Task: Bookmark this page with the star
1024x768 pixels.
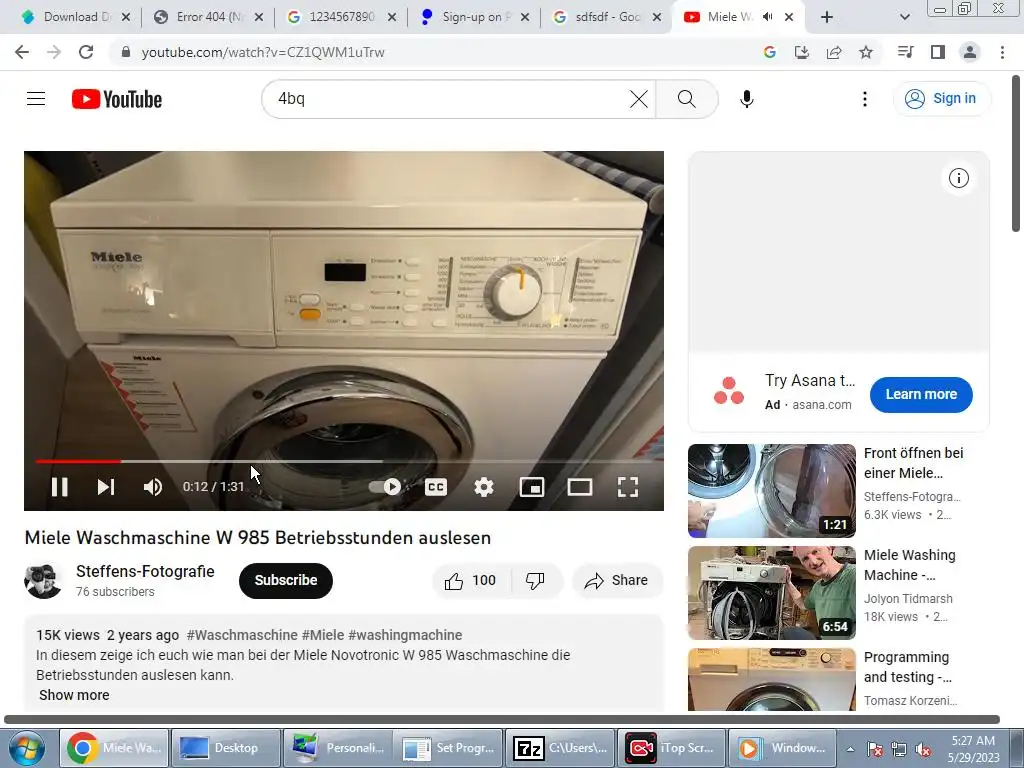Action: click(x=866, y=52)
